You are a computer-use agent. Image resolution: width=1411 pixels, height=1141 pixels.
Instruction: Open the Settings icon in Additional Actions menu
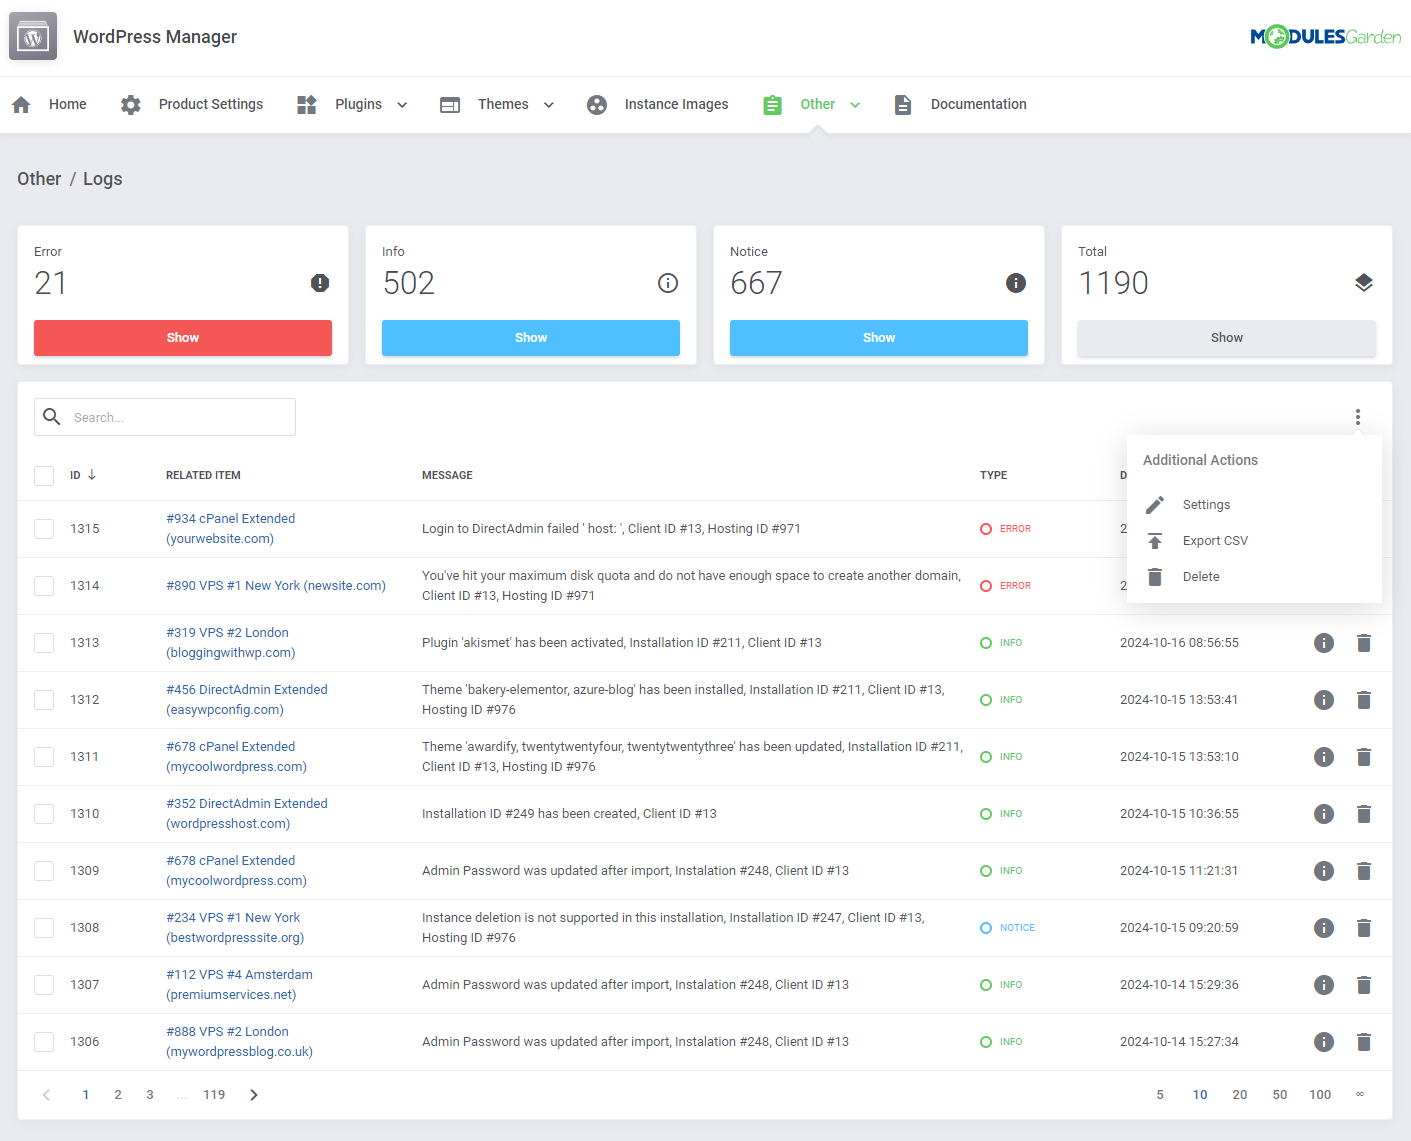click(1155, 504)
